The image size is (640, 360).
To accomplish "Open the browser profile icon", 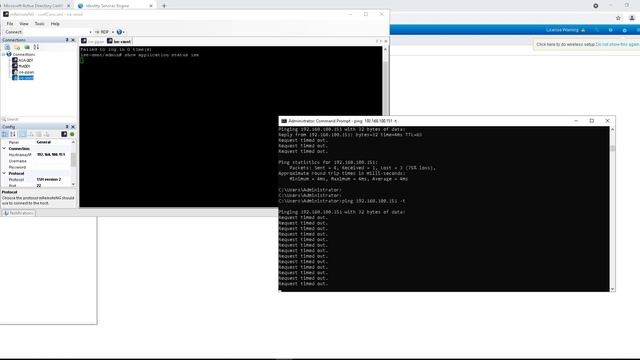I will click(x=632, y=18).
